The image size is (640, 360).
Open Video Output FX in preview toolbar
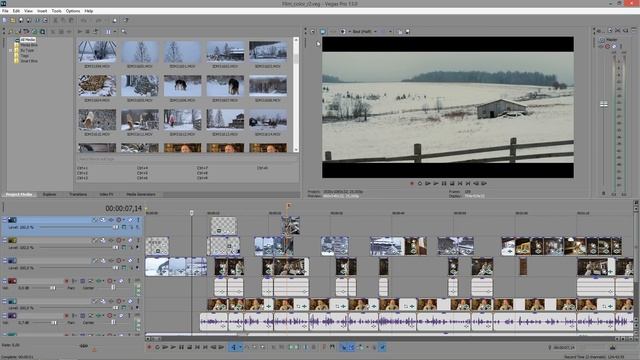pos(332,31)
